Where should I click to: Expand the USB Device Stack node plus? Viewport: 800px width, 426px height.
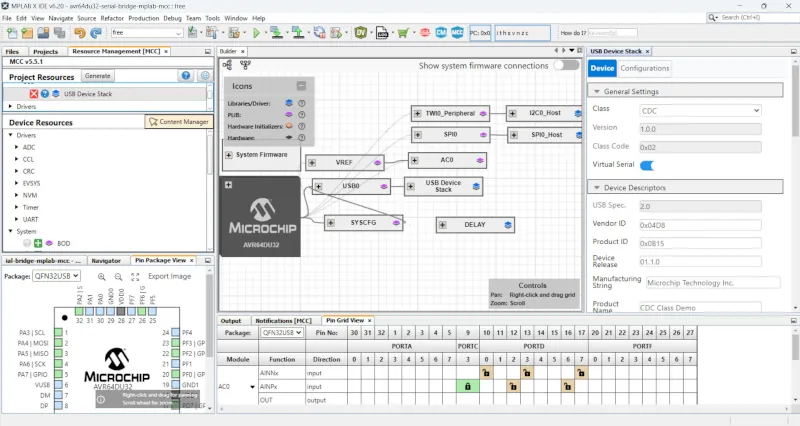411,186
